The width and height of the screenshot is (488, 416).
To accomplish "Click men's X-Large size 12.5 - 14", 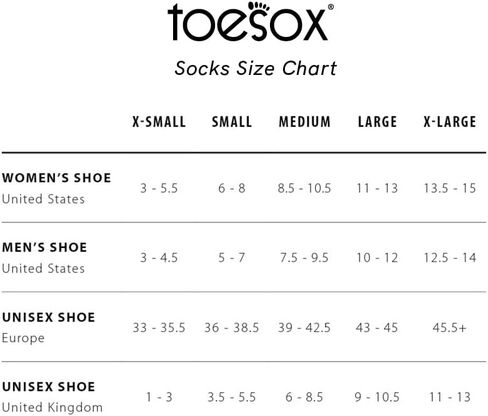I will click(x=450, y=258).
